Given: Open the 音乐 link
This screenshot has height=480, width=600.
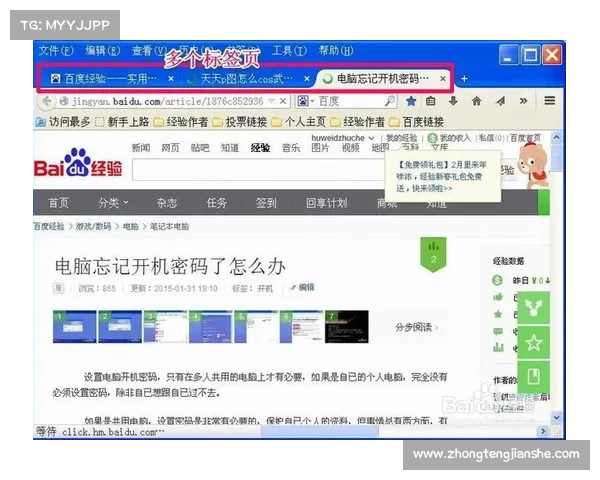Looking at the screenshot, I should tap(291, 148).
